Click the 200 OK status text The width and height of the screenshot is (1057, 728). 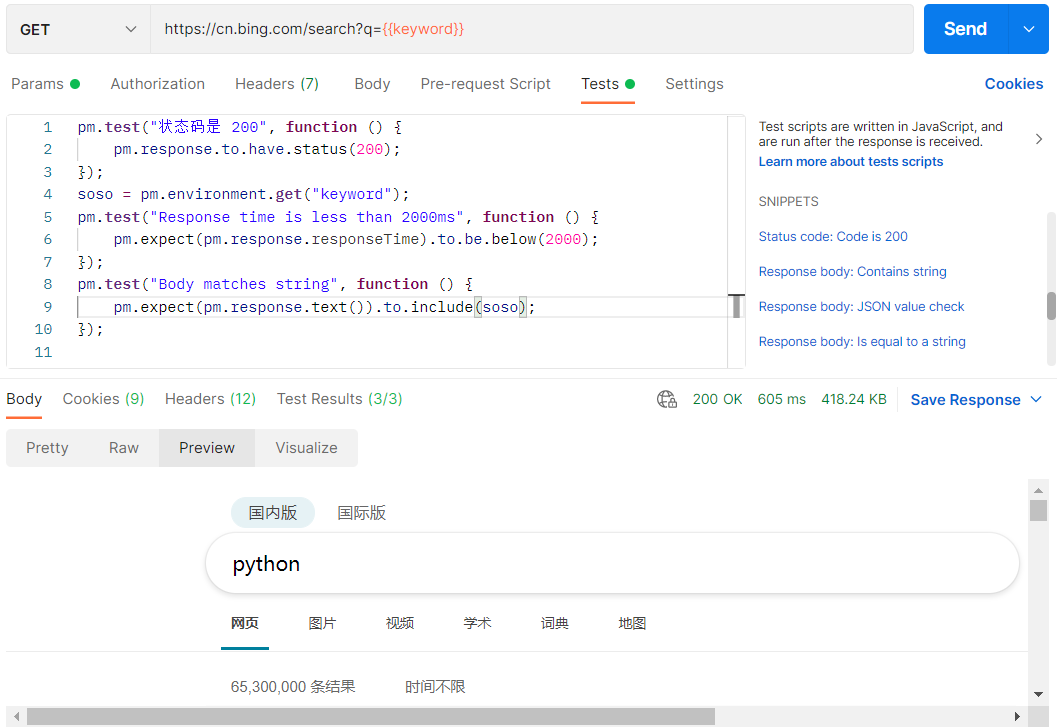pyautogui.click(x=717, y=400)
